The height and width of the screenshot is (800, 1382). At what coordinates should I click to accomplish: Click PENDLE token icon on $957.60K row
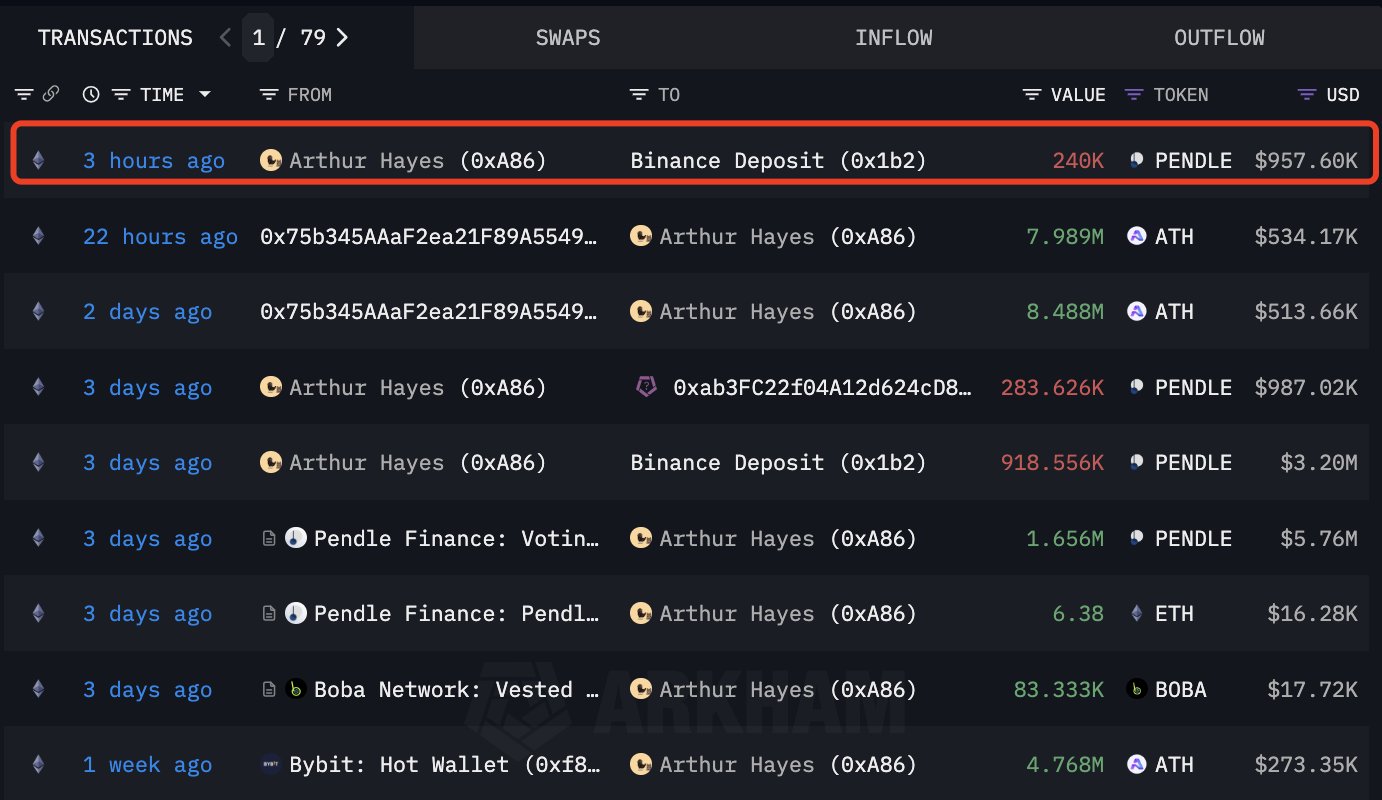click(x=1137, y=160)
